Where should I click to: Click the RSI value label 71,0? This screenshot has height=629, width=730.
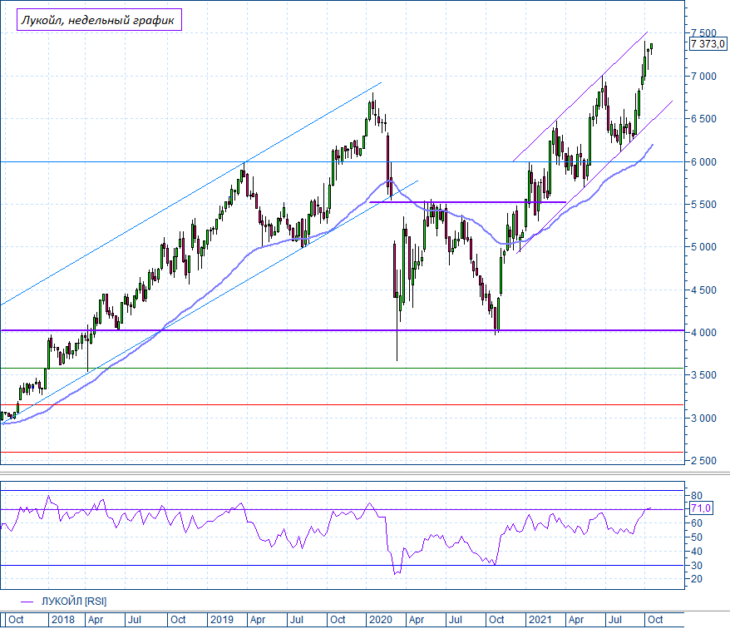click(x=701, y=508)
